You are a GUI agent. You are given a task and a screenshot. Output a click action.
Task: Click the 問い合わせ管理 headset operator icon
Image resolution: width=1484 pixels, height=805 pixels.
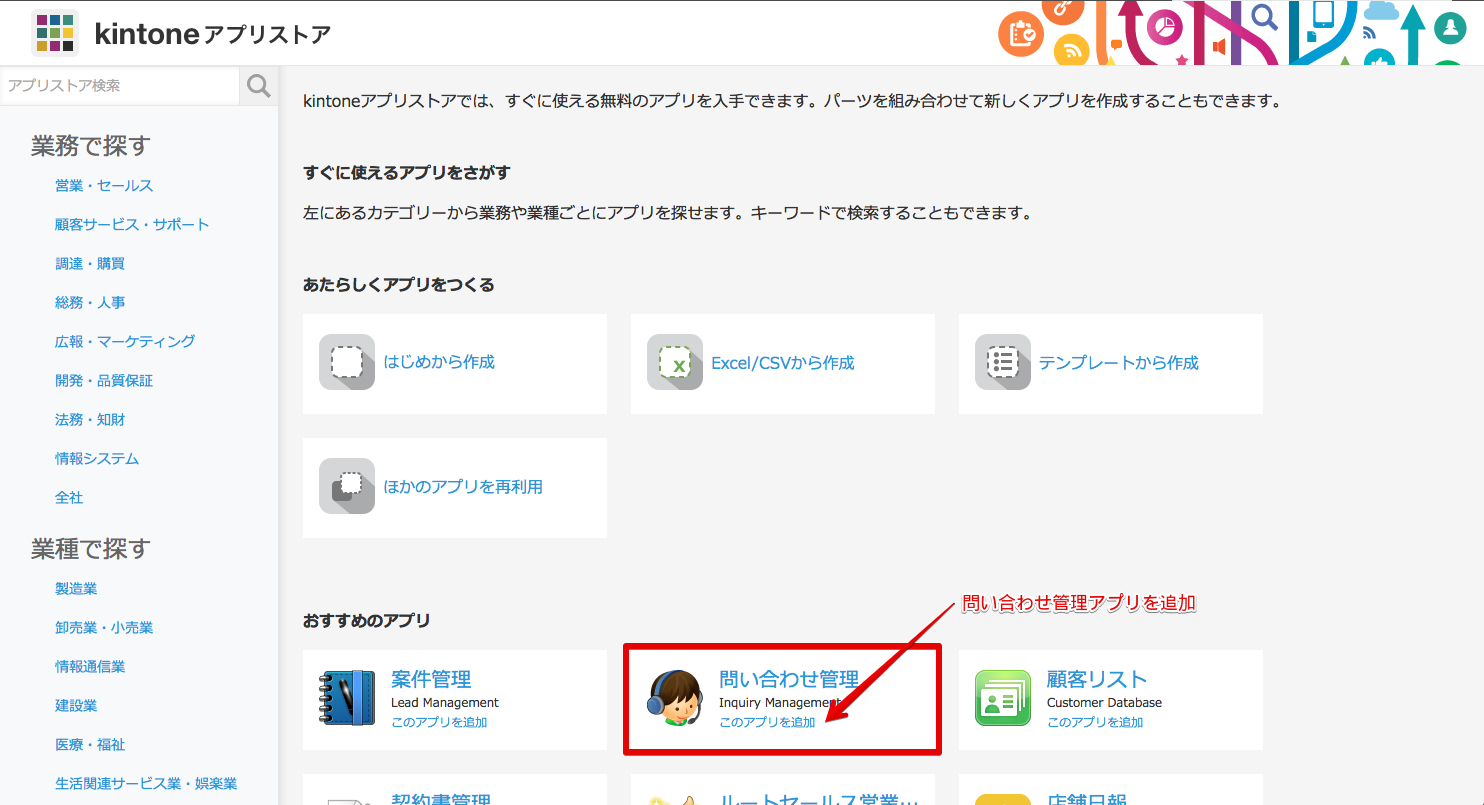(x=675, y=698)
